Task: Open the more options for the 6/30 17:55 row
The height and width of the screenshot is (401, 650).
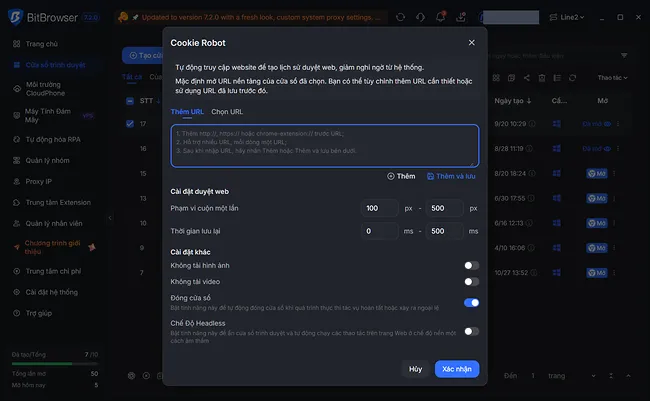Action: 614,198
